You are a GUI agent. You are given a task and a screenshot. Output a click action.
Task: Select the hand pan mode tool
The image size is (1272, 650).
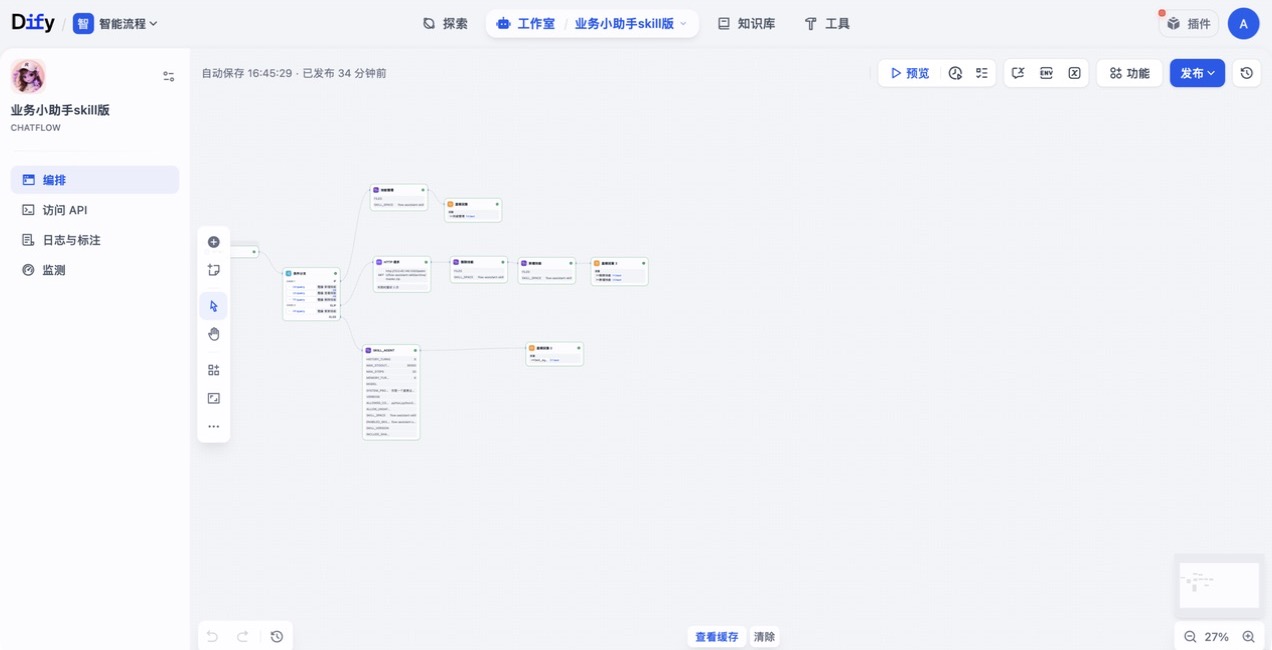213,334
